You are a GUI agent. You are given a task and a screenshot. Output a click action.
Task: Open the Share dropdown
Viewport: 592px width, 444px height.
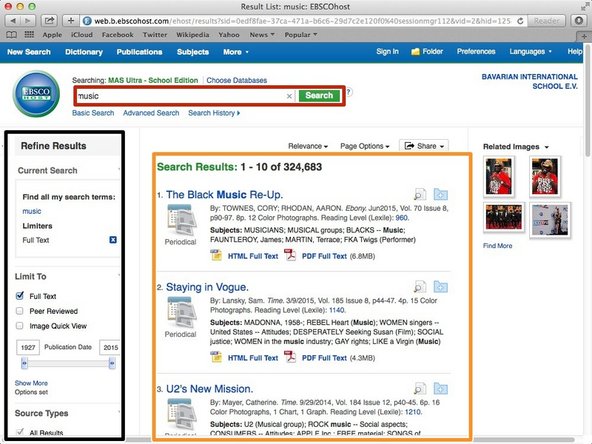424,146
